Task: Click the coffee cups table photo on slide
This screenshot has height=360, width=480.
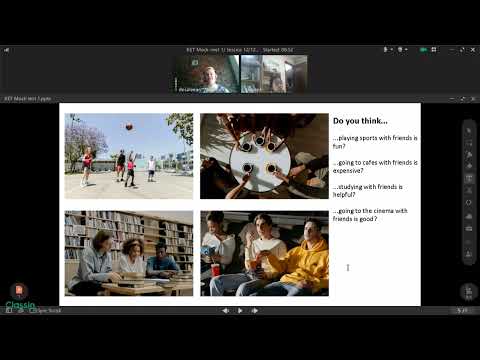Action: point(264,156)
